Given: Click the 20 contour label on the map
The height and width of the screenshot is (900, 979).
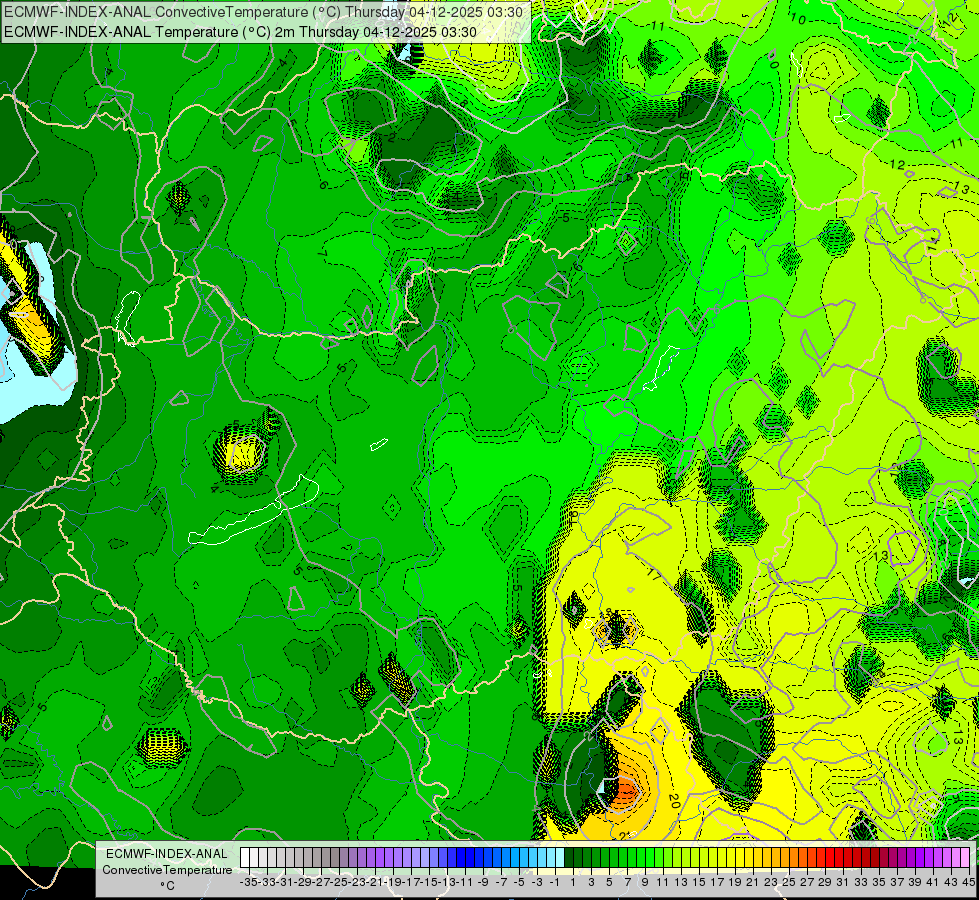Looking at the screenshot, I should pos(674,801).
